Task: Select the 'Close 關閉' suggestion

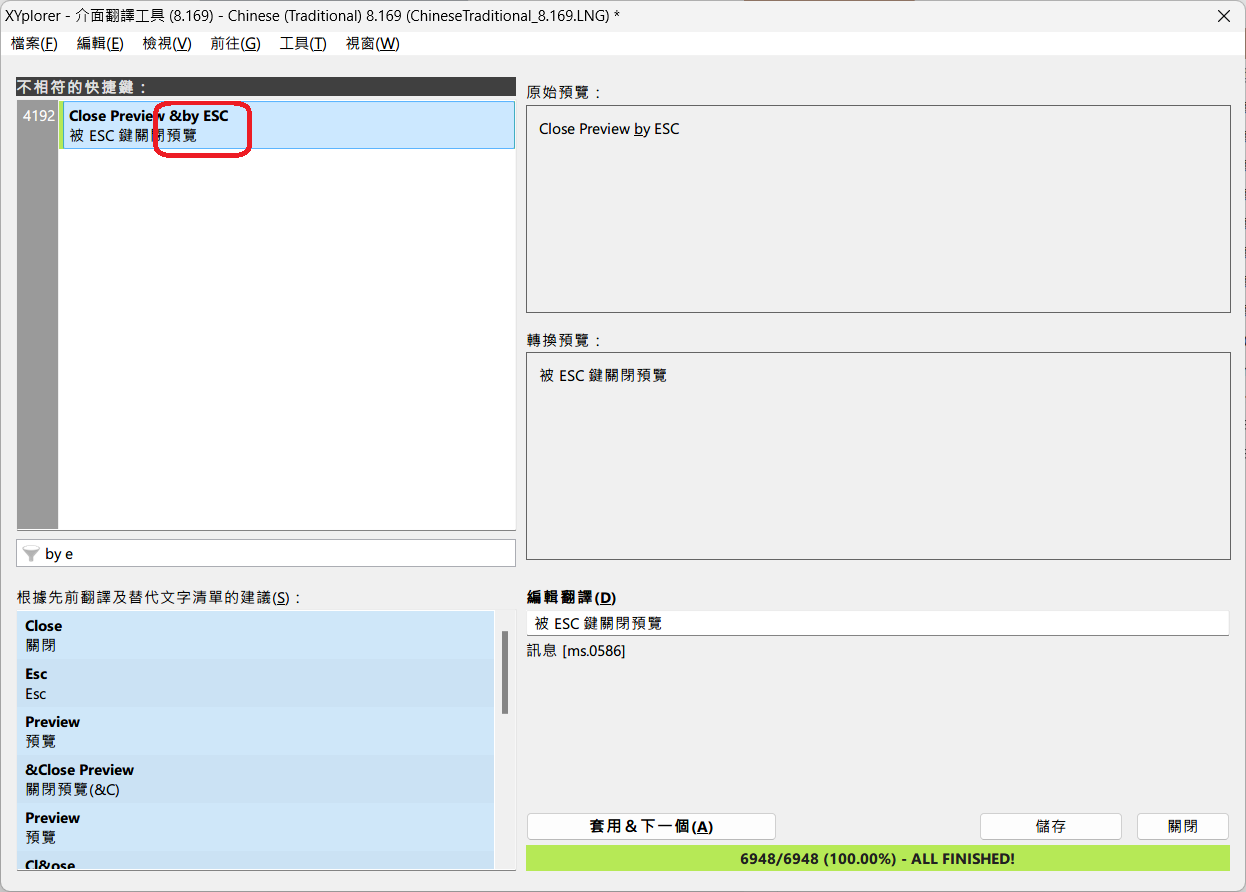Action: click(255, 636)
